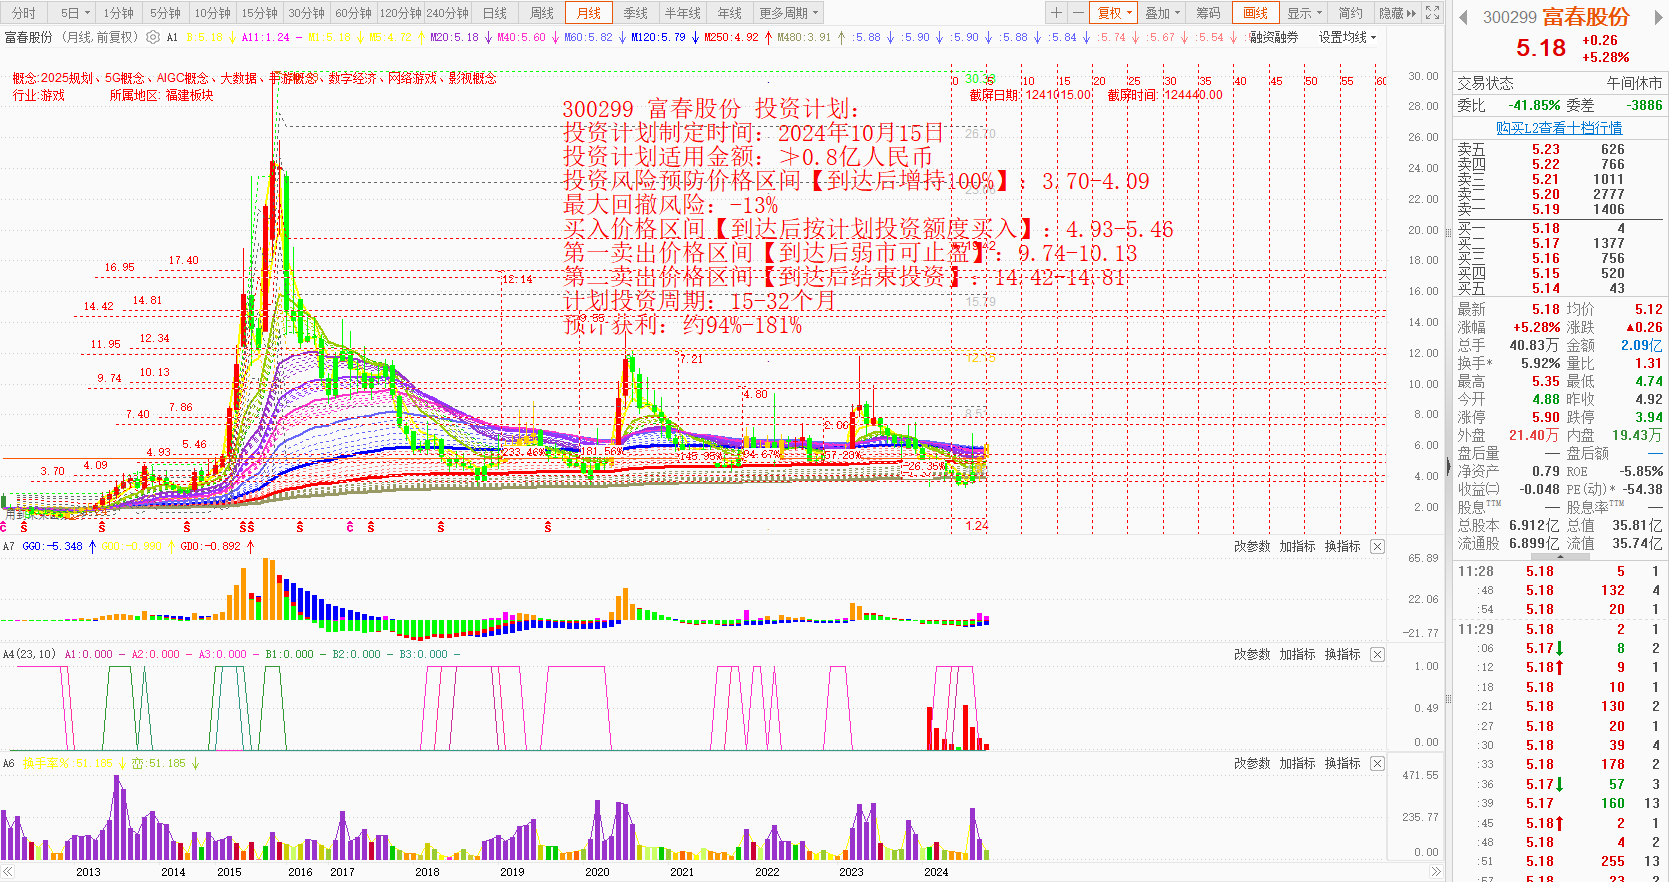
Task: Click 融资融券 margin trading label
Action: point(1273,37)
